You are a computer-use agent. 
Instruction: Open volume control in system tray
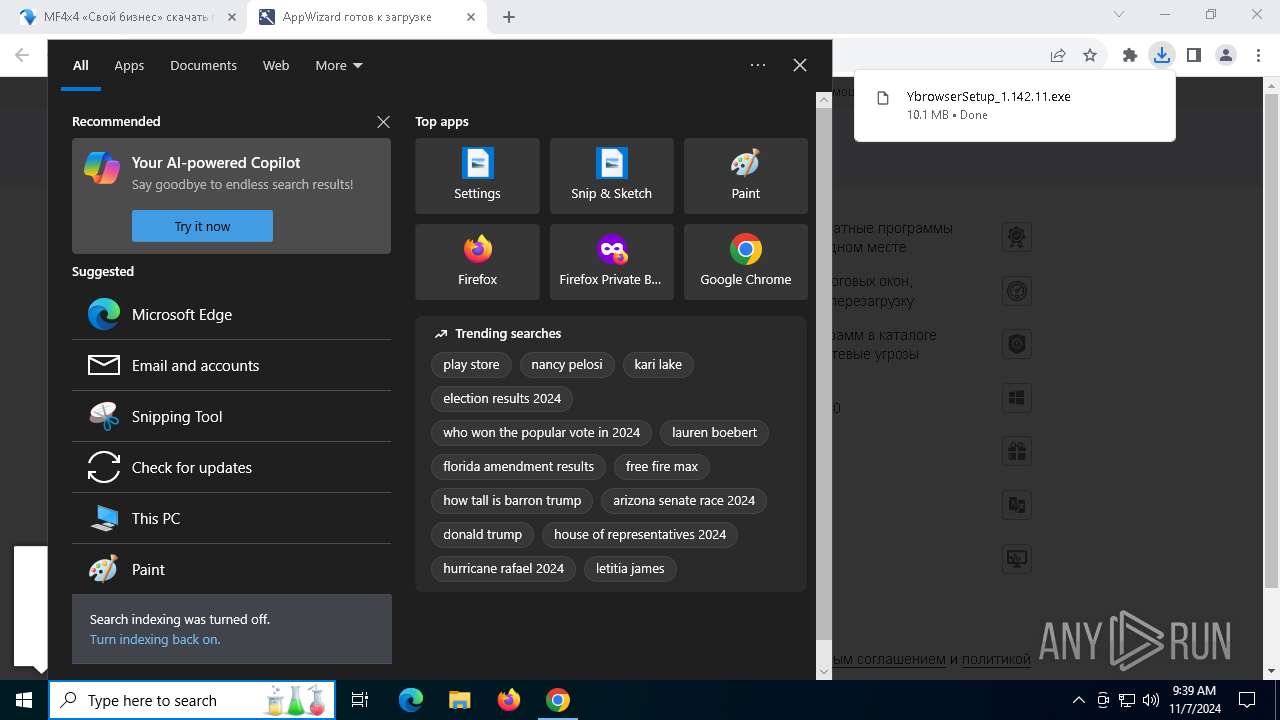(1151, 700)
